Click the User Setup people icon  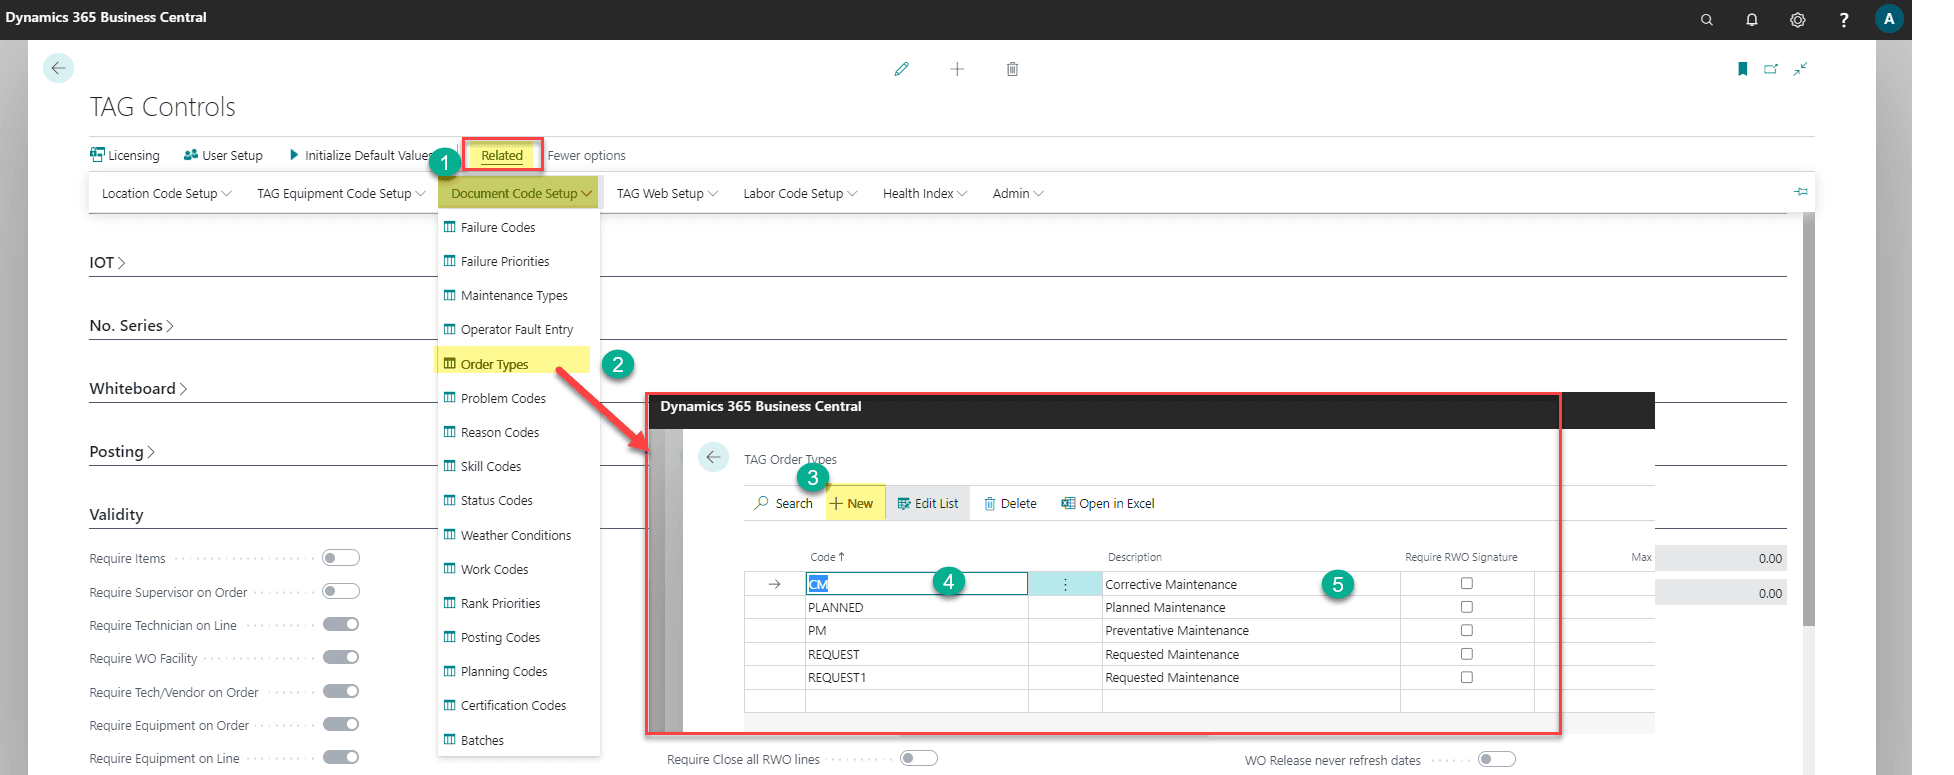point(191,155)
